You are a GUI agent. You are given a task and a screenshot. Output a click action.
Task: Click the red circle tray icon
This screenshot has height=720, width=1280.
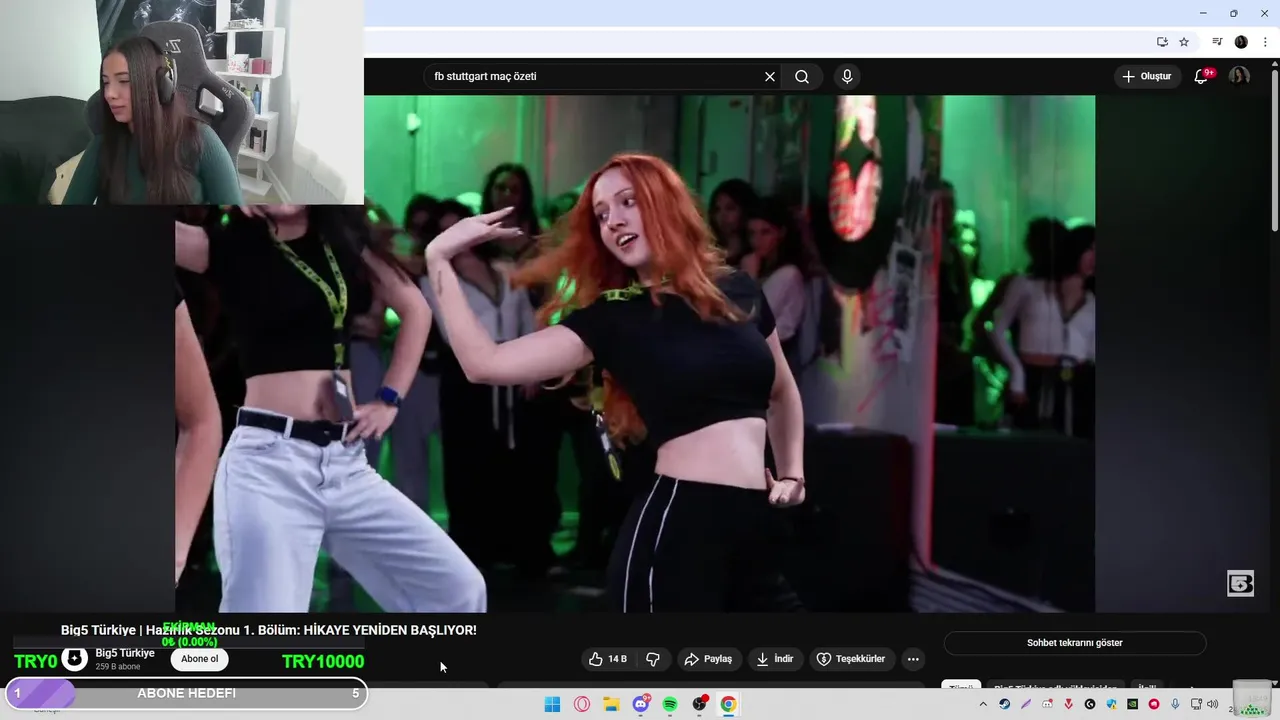click(x=1153, y=704)
